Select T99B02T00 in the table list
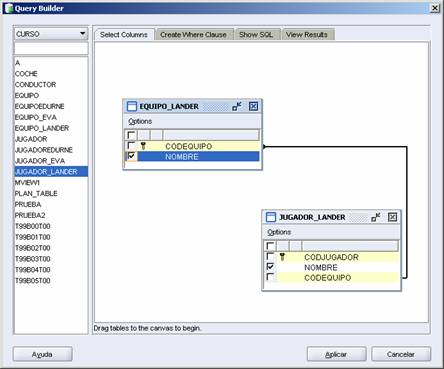This screenshot has width=444, height=369. [x=51, y=248]
